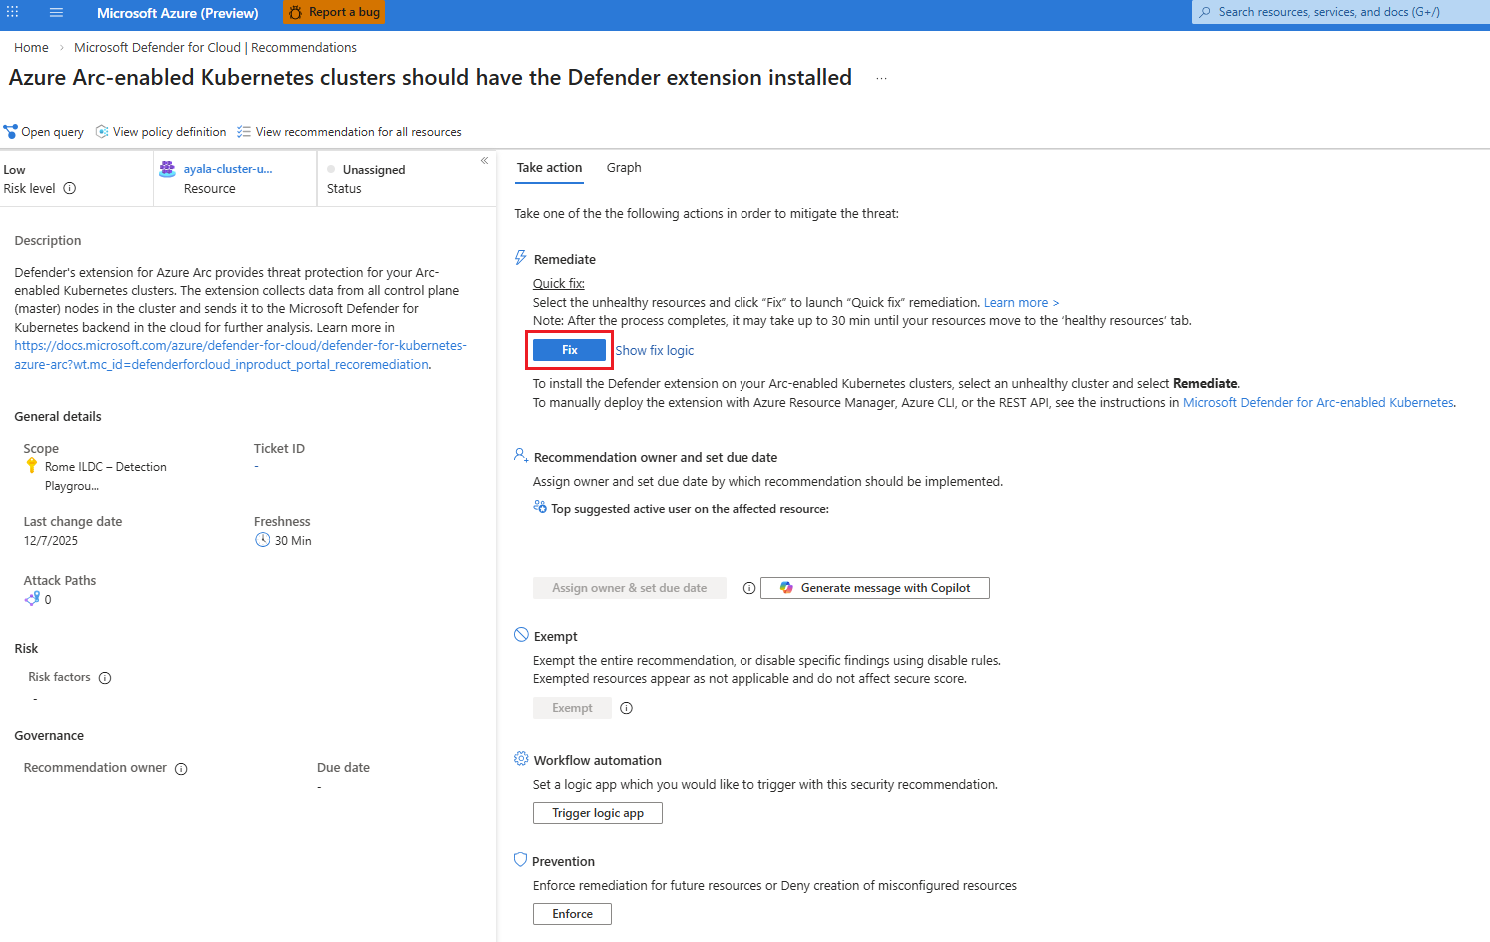
Task: Collapse the details pane with double chevron
Action: pyautogui.click(x=484, y=160)
